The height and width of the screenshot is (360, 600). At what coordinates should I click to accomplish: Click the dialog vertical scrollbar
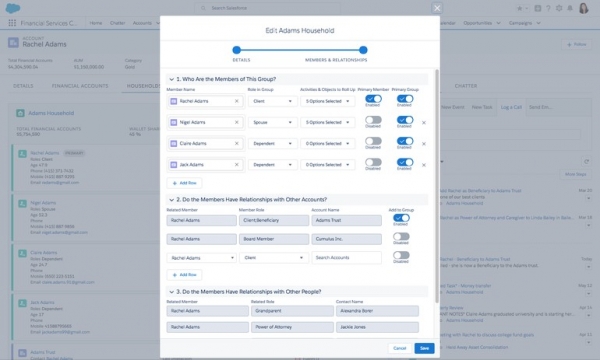pyautogui.click(x=437, y=186)
